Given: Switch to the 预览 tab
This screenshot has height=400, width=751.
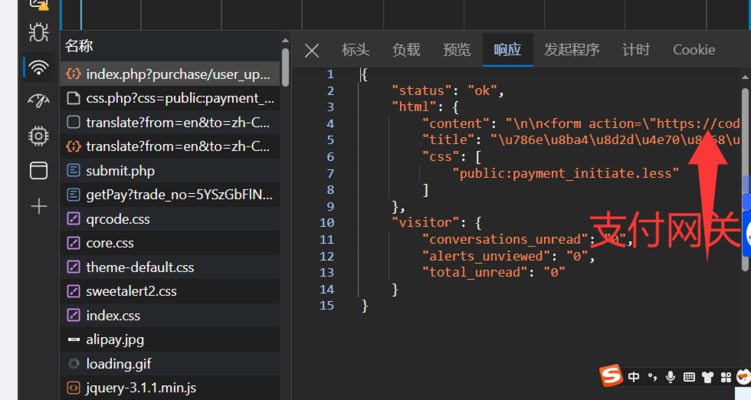Looking at the screenshot, I should pos(457,50).
